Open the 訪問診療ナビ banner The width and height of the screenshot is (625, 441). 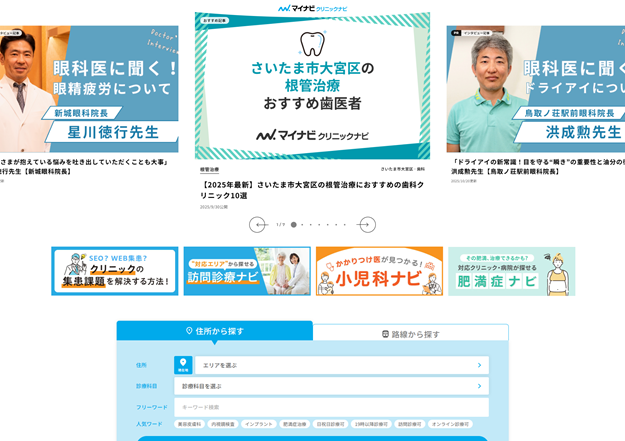point(247,271)
